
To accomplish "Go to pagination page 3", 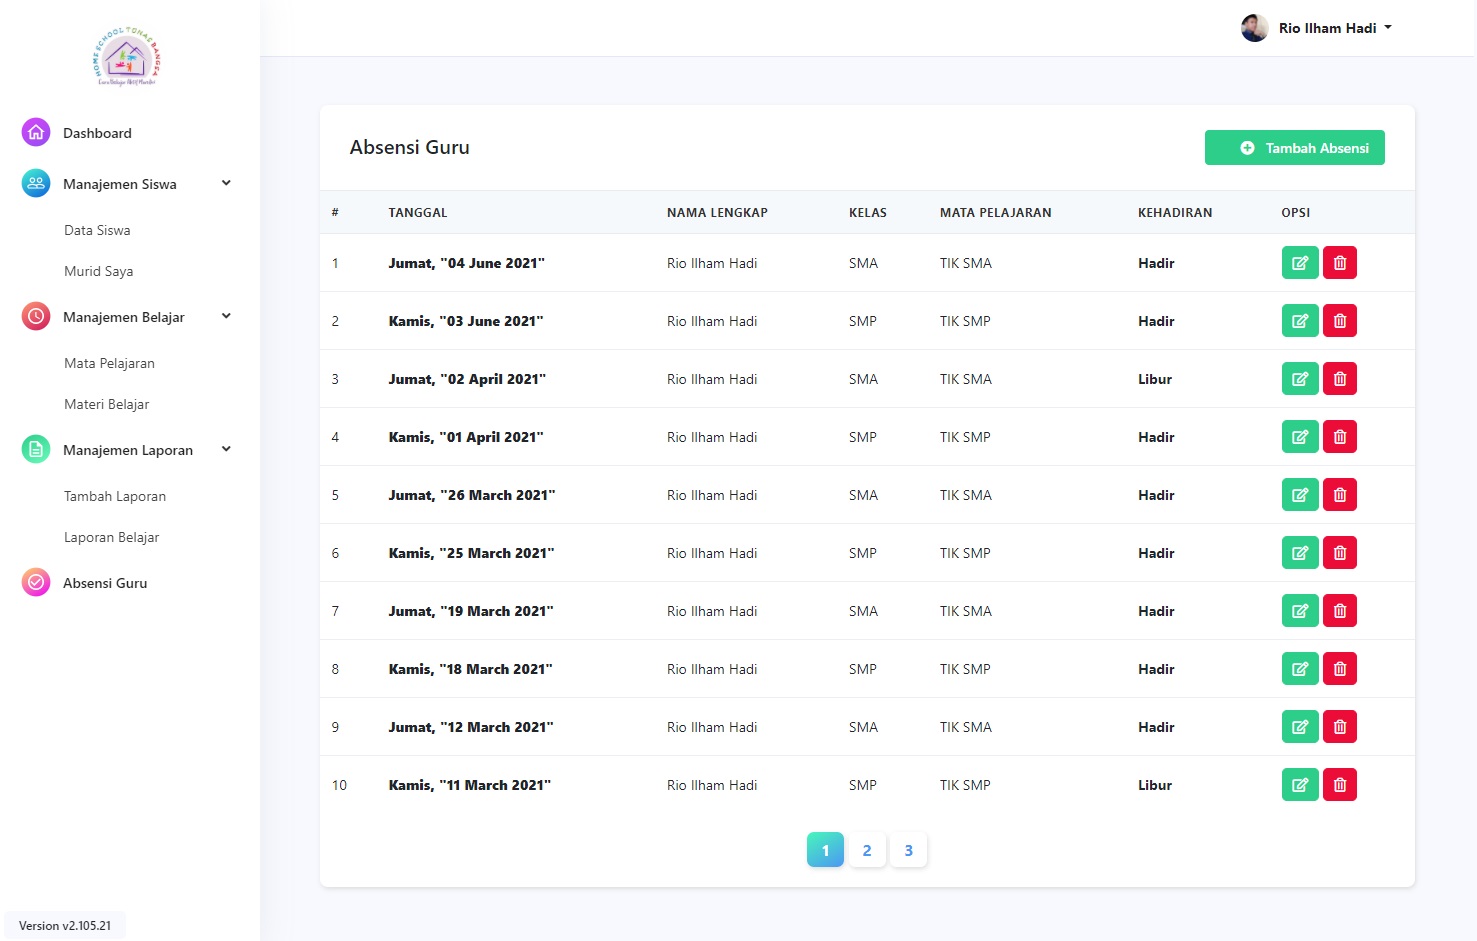I will click(x=909, y=850).
